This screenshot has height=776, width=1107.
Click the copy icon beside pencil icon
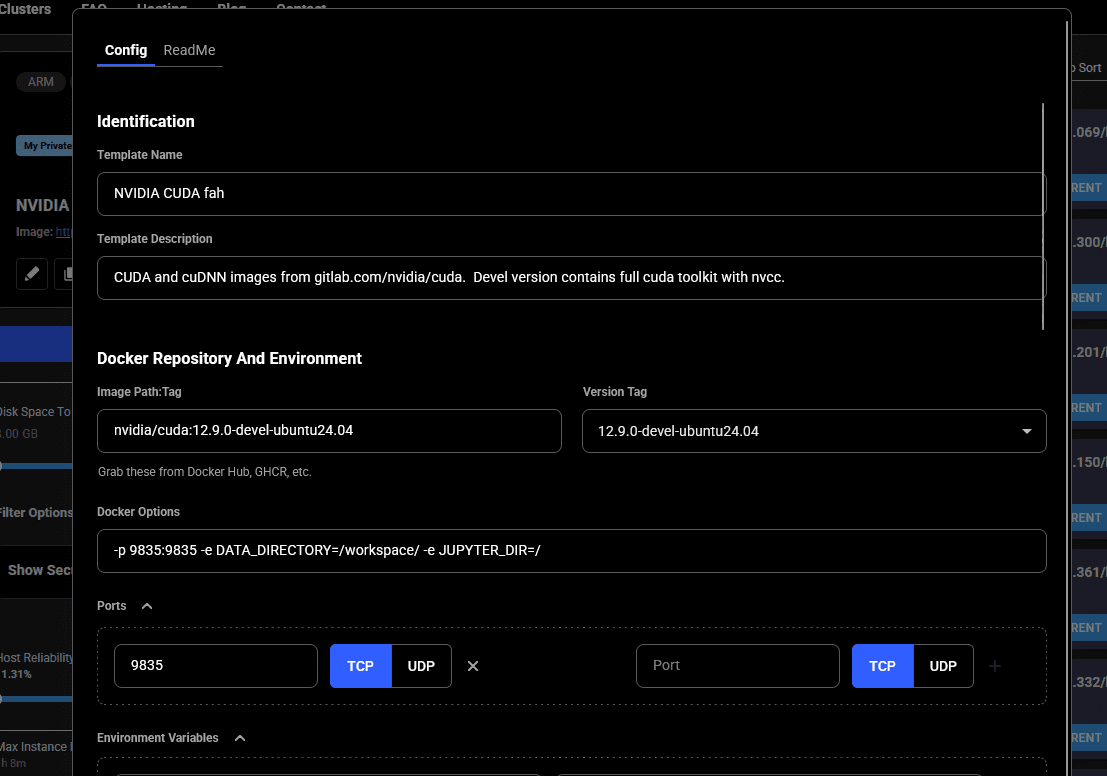(66, 274)
